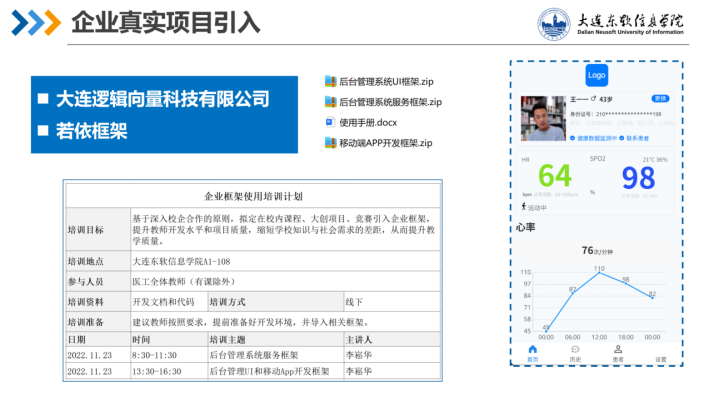This screenshot has width=704, height=393.
Task: Click the file name 使用手册.docx
Action: (368, 123)
